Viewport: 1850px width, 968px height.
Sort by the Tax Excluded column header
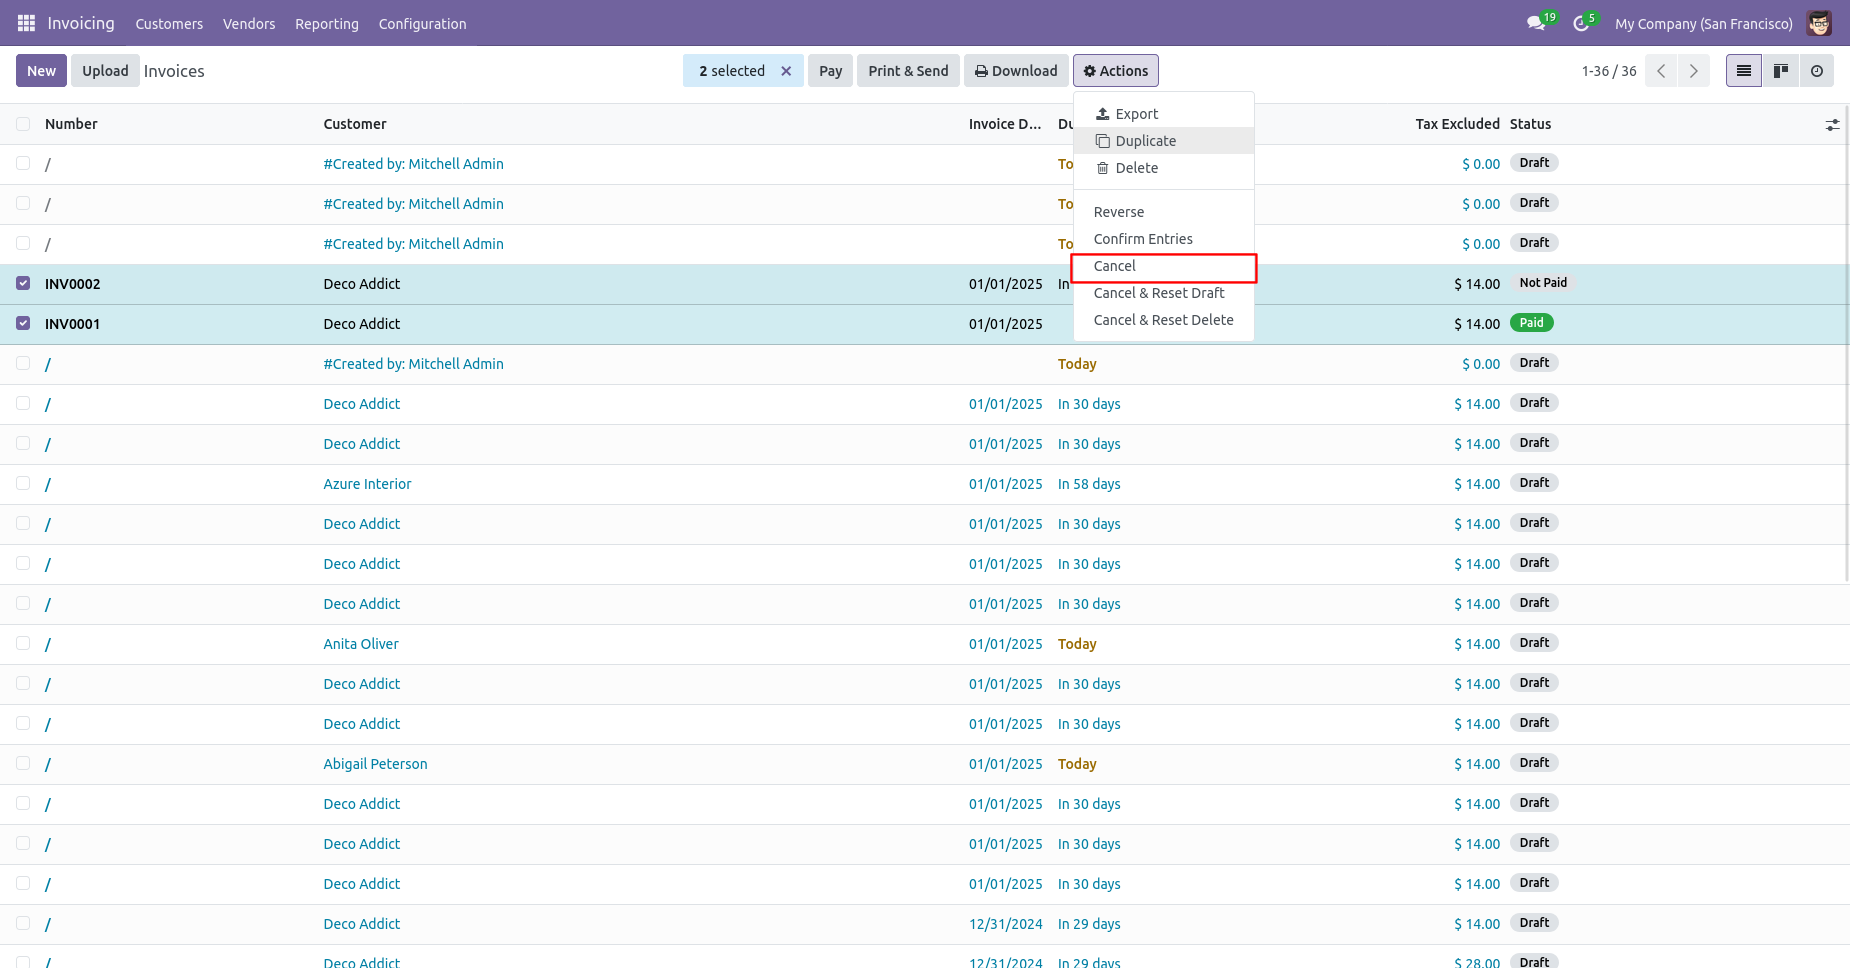tap(1457, 124)
